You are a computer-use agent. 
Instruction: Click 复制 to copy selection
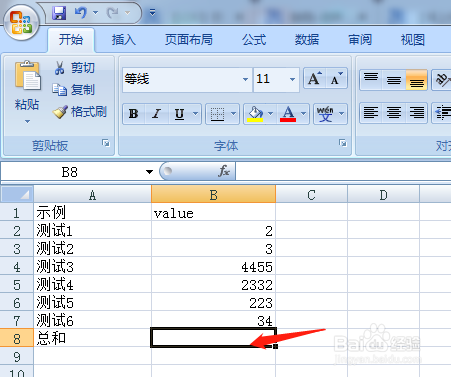pyautogui.click(x=74, y=90)
